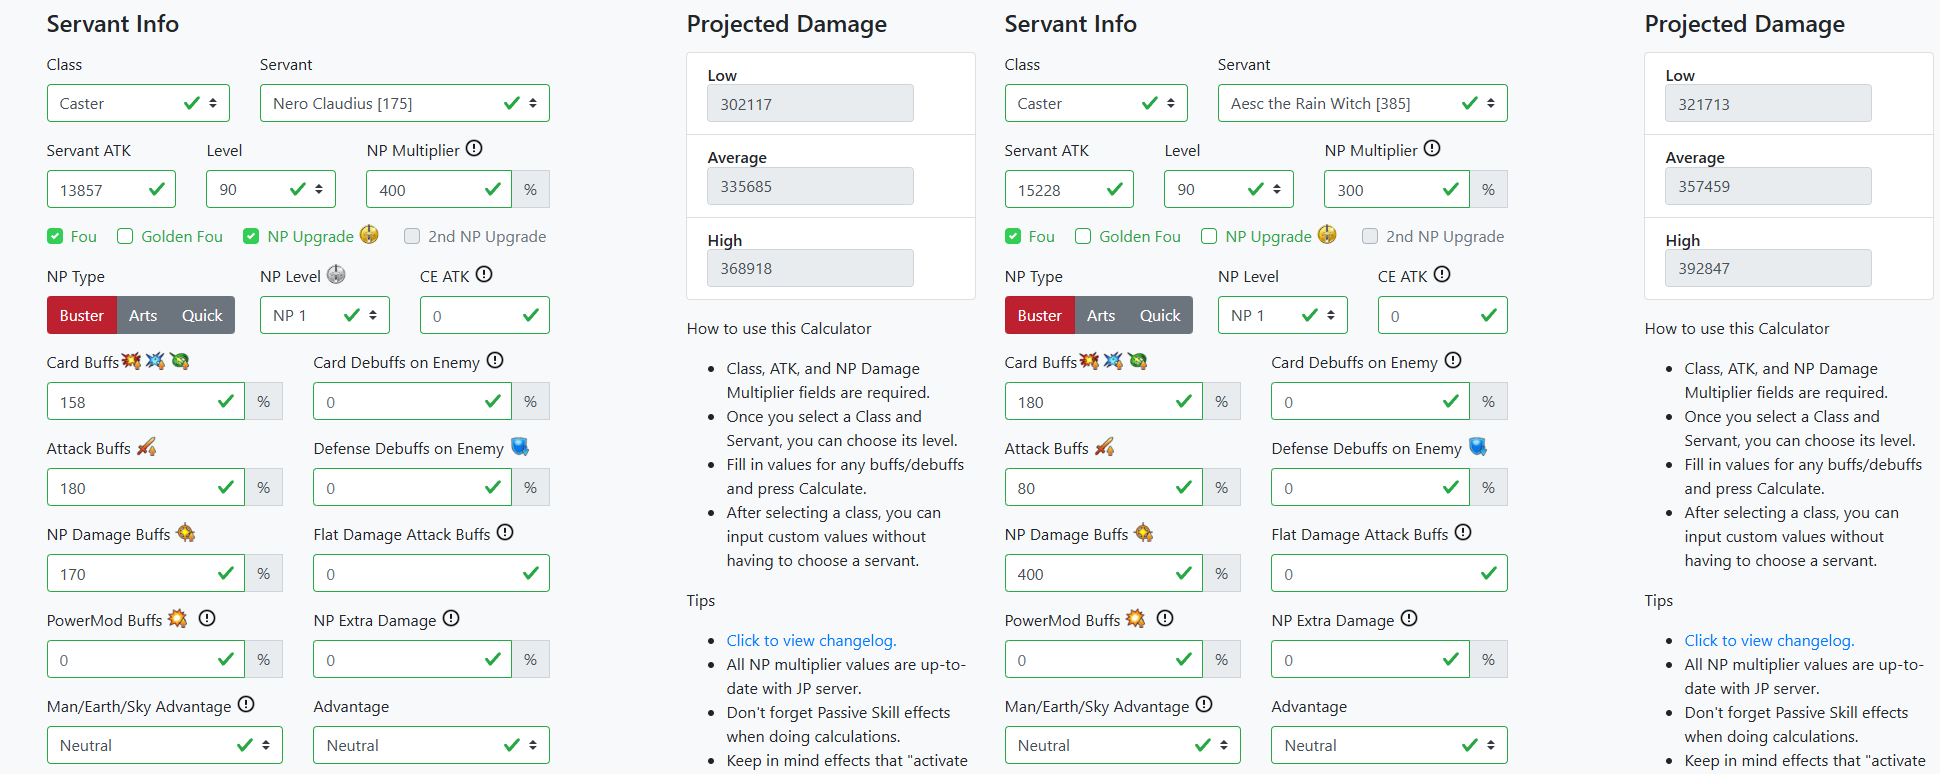Image resolution: width=1940 pixels, height=774 pixels.
Task: Select Quick NP type in Aesc panel
Action: 1160,315
